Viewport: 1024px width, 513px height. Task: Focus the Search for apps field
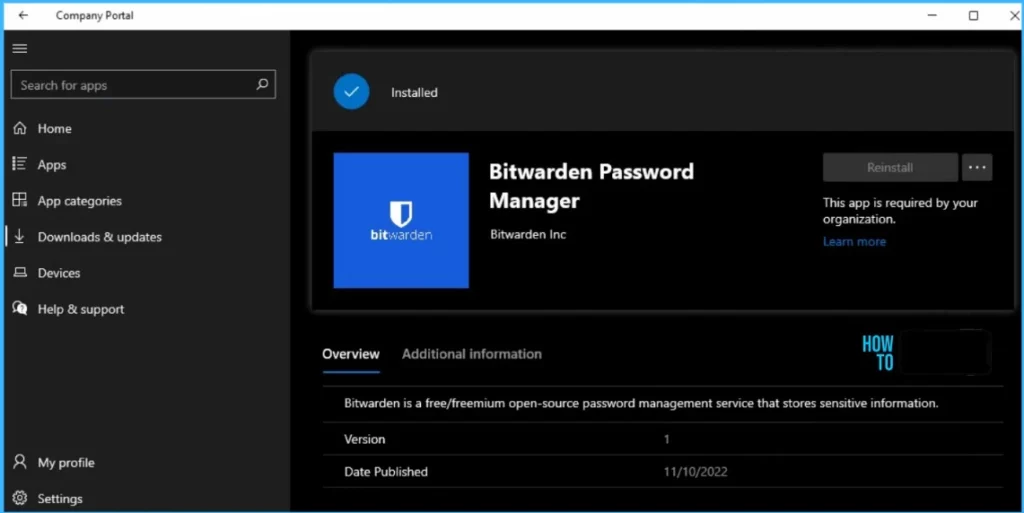(143, 84)
